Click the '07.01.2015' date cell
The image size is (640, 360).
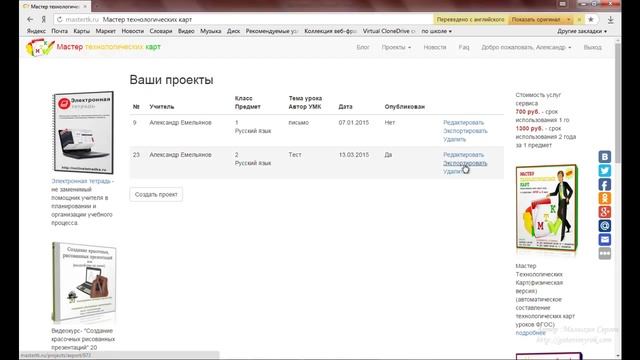(x=353, y=122)
